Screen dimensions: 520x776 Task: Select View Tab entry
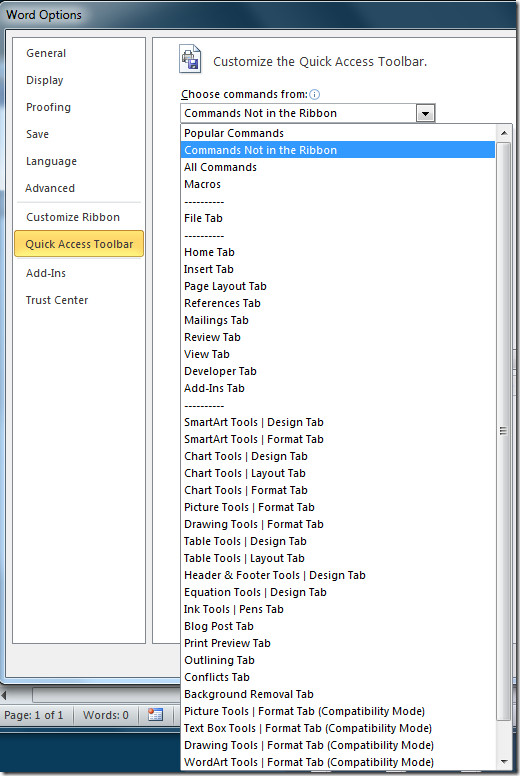[x=338, y=354]
